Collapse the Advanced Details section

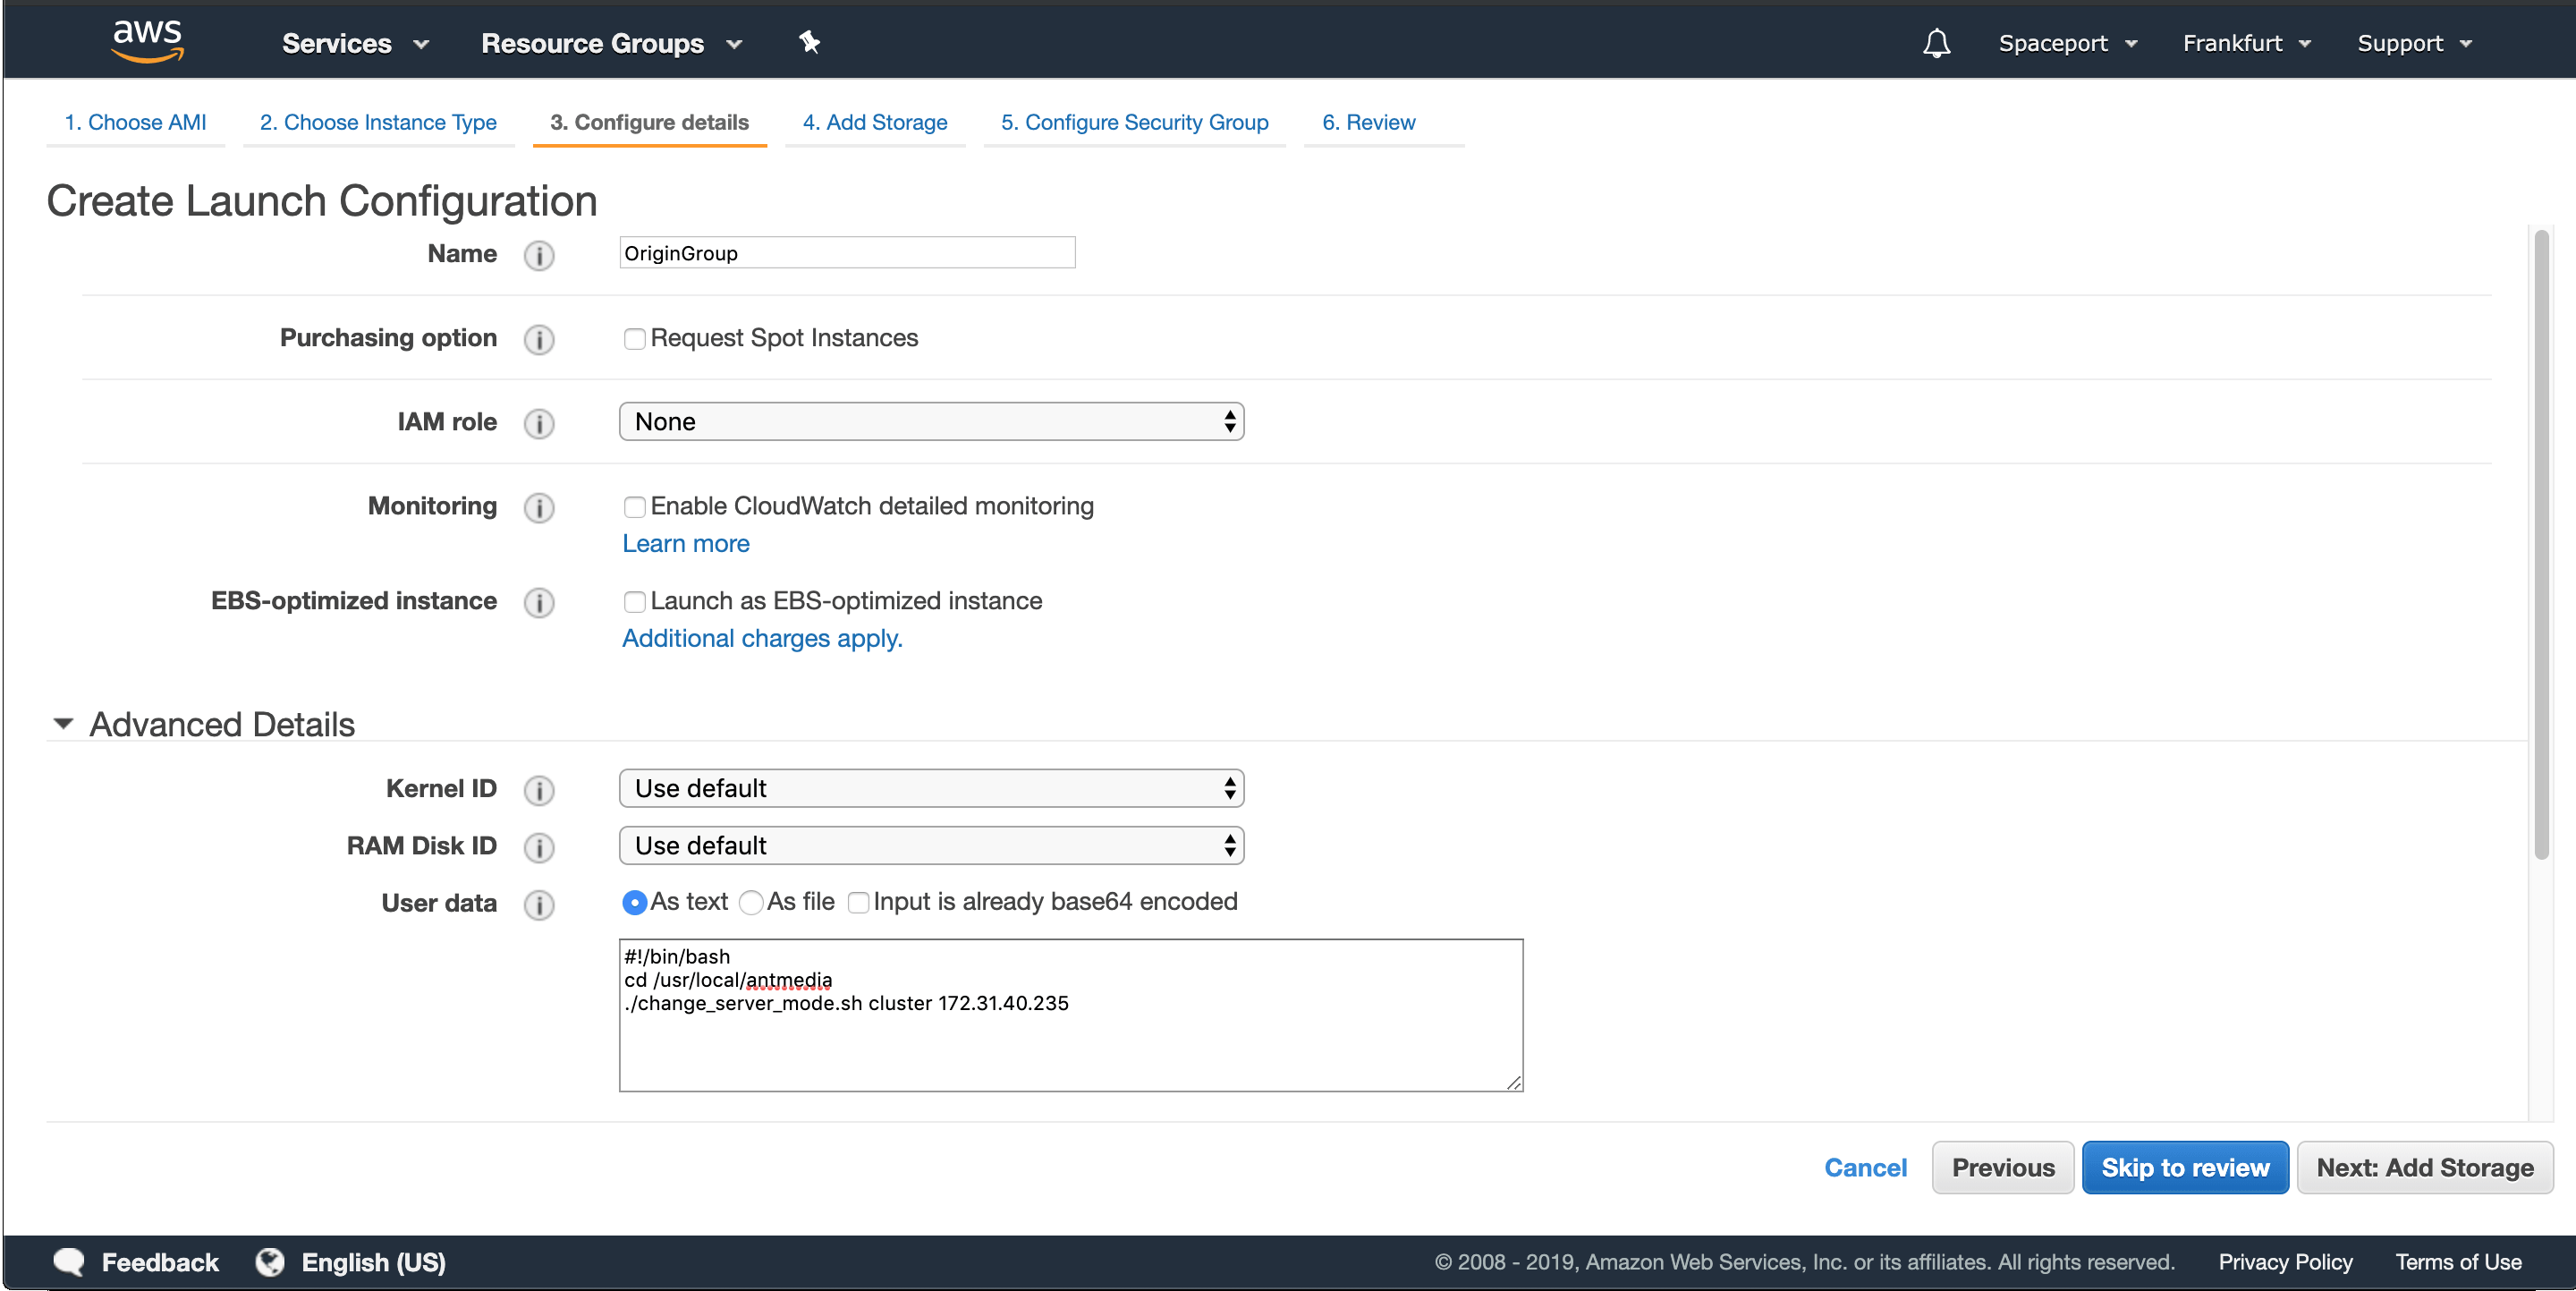(63, 724)
